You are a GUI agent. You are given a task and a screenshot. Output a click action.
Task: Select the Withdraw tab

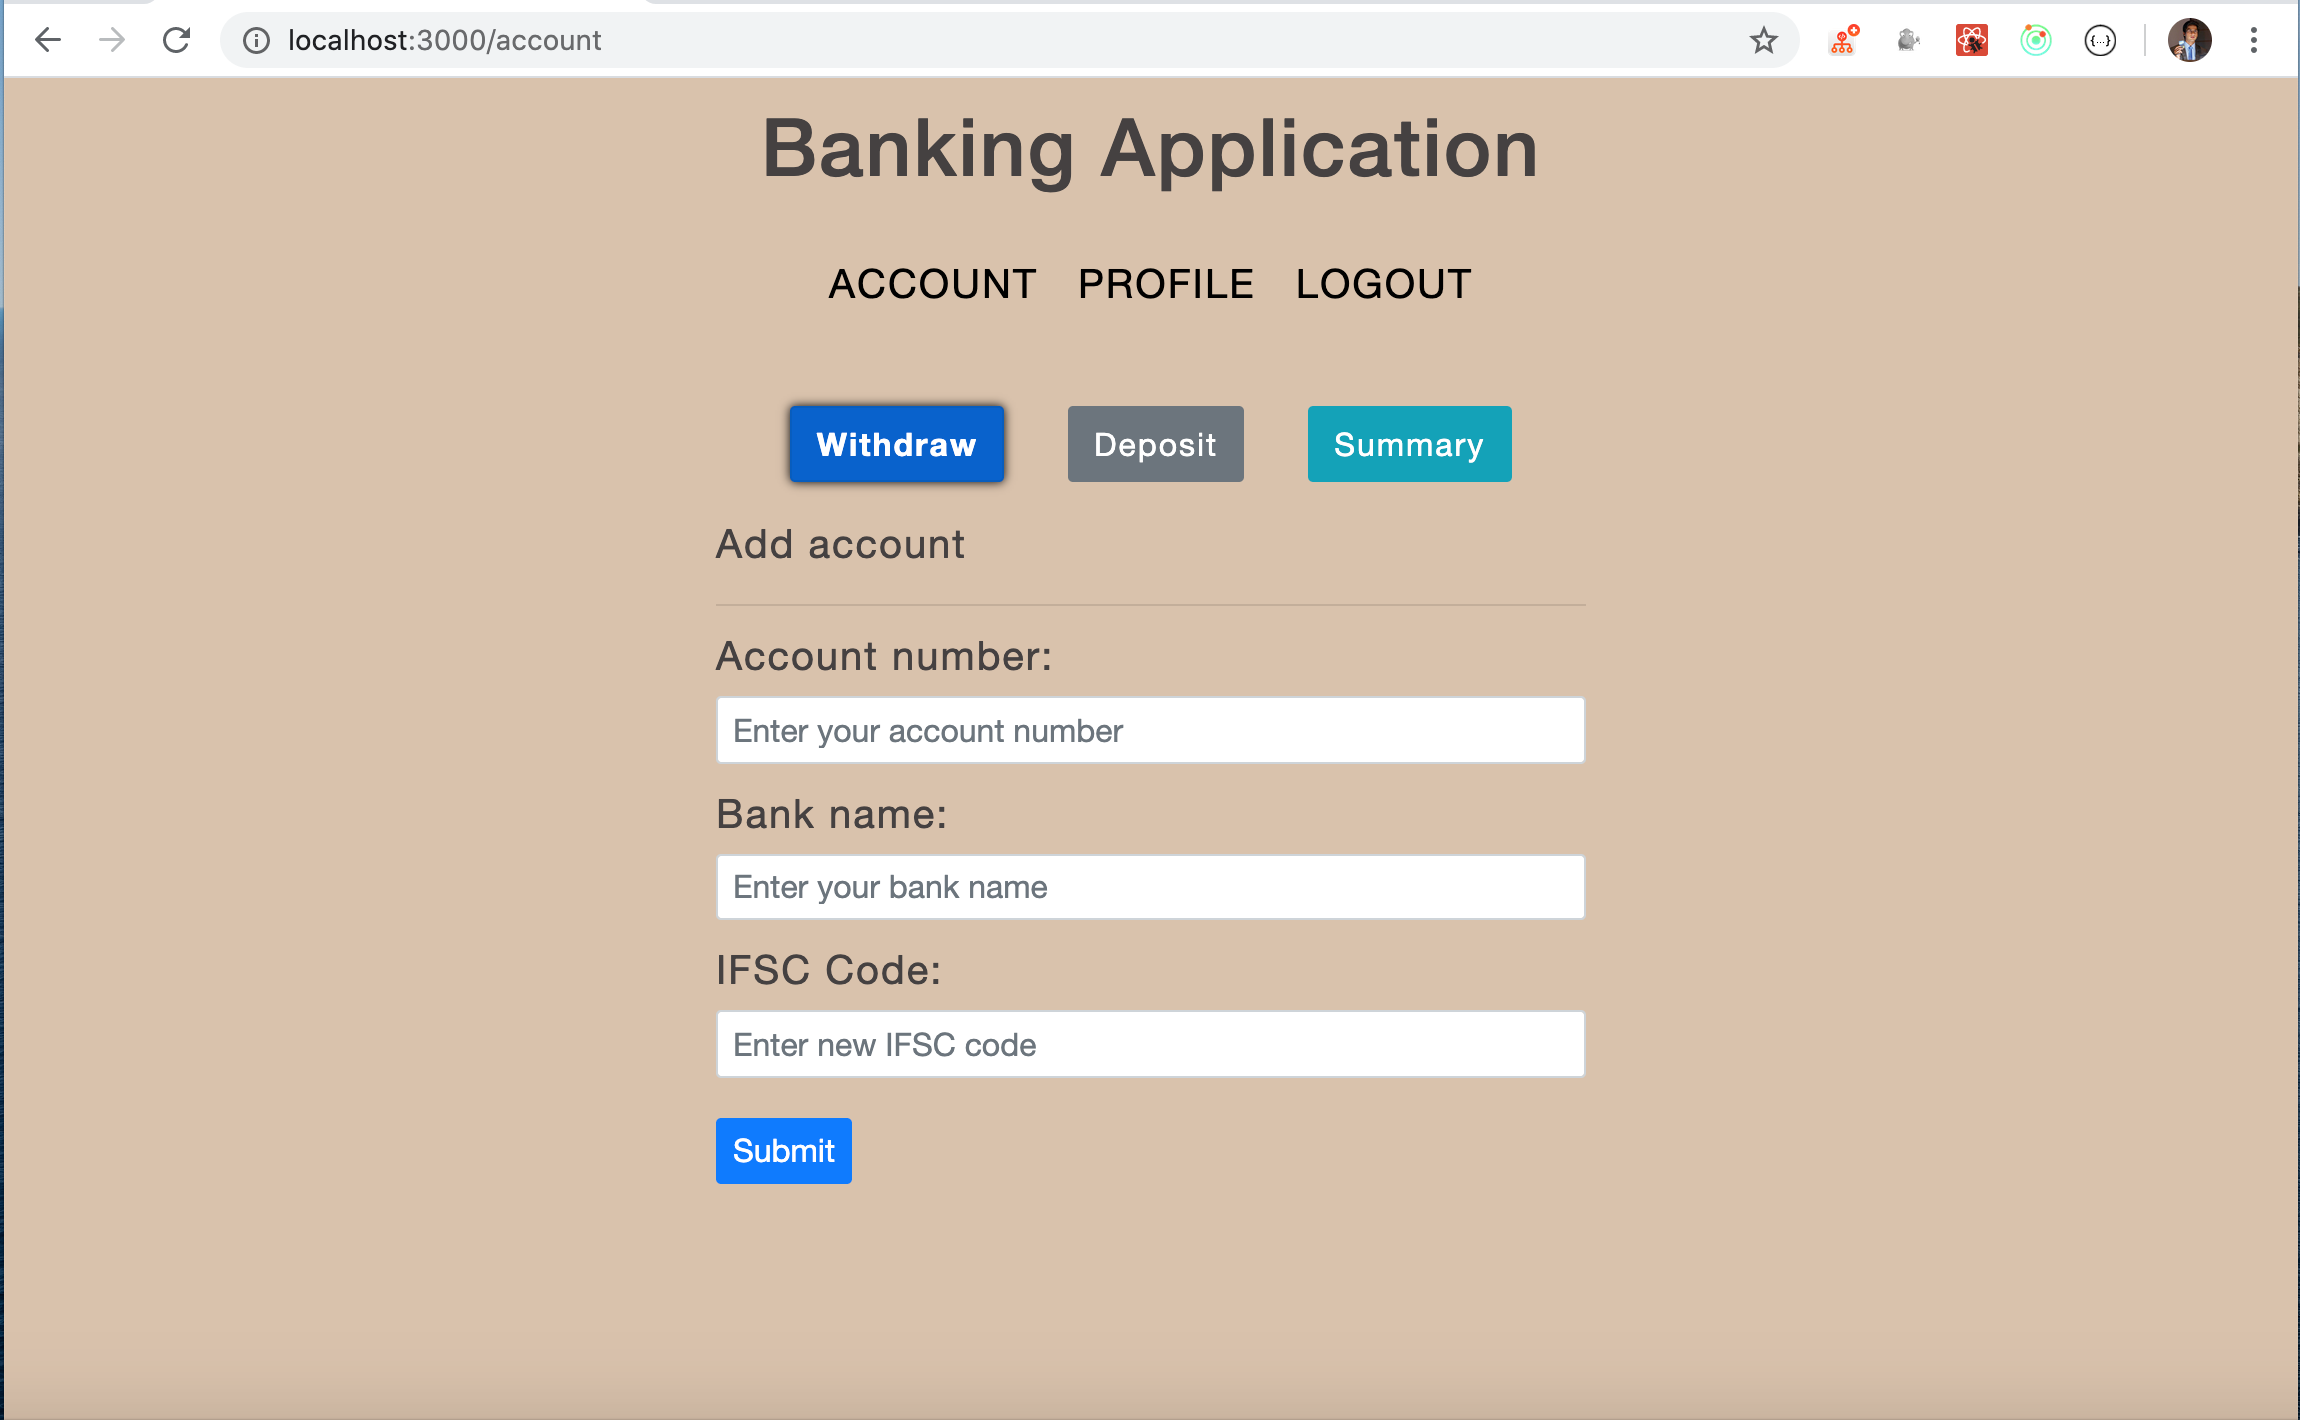point(896,444)
